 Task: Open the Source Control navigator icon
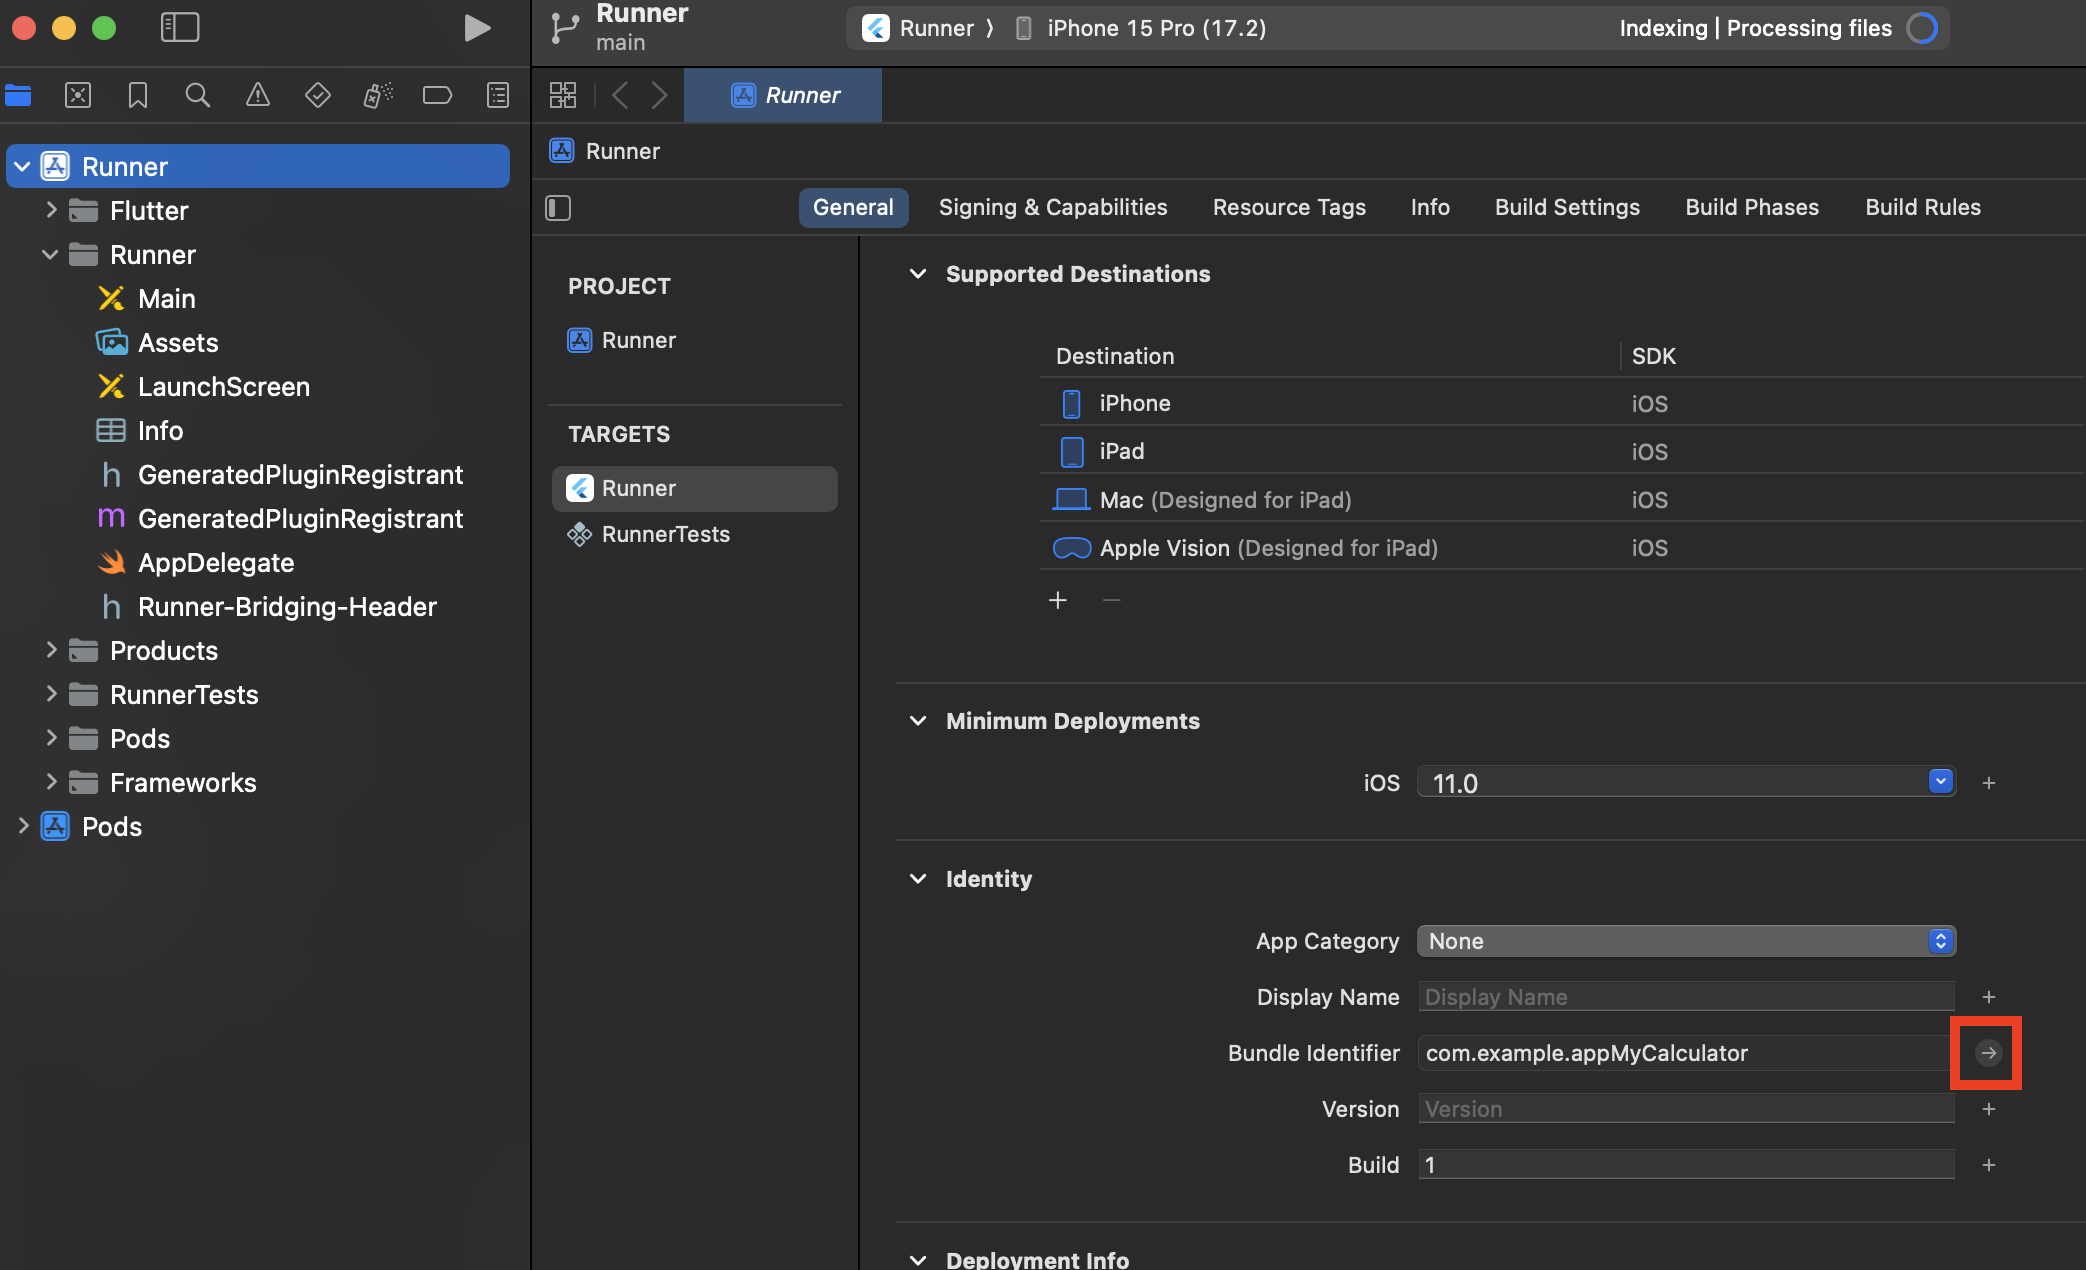[78, 95]
